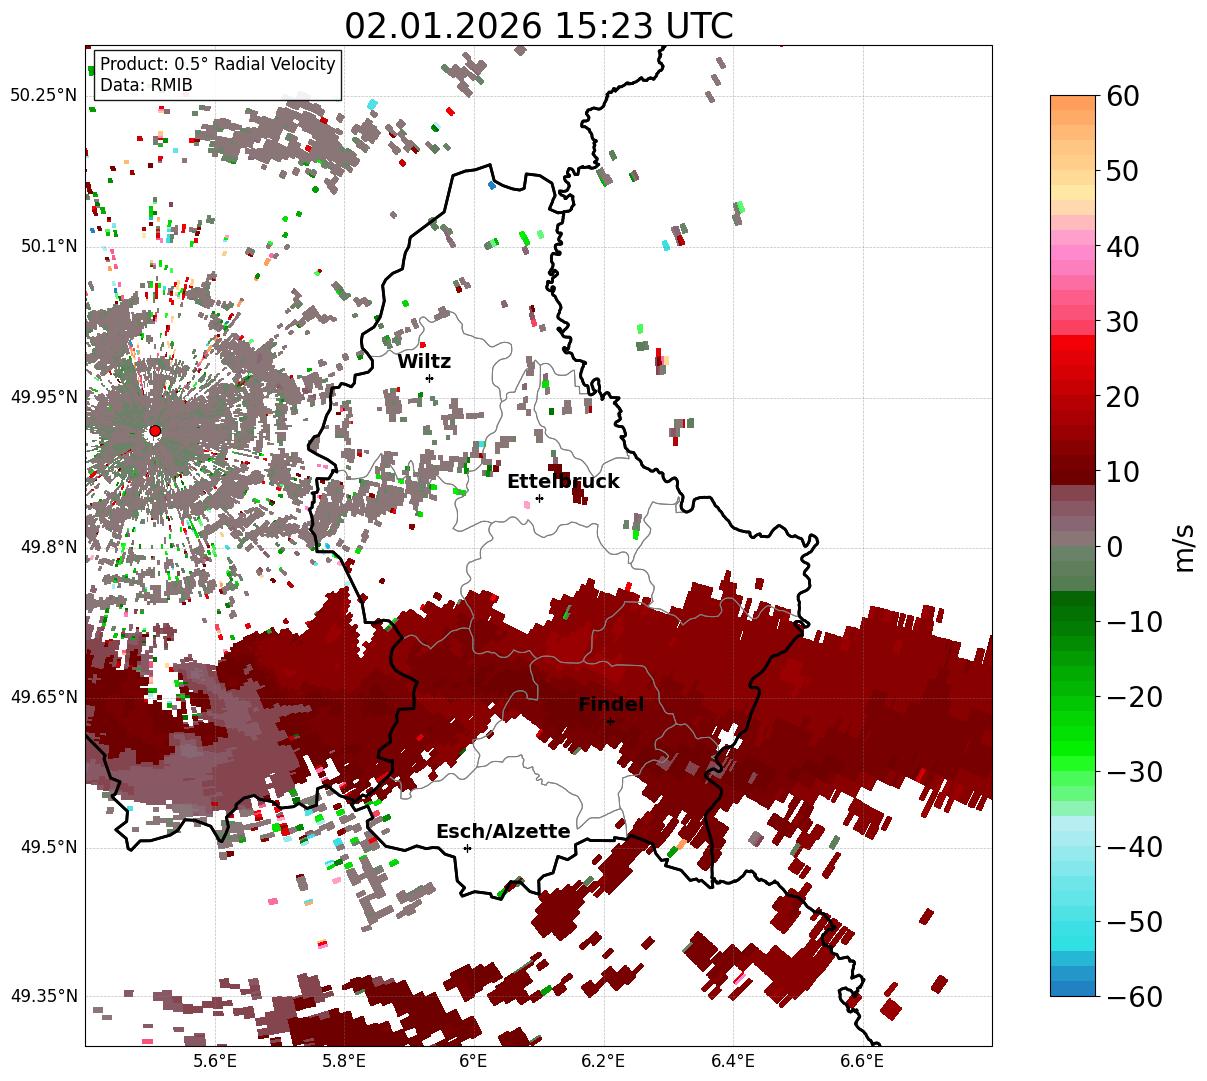Click the 6°E longitude label

point(473,1060)
